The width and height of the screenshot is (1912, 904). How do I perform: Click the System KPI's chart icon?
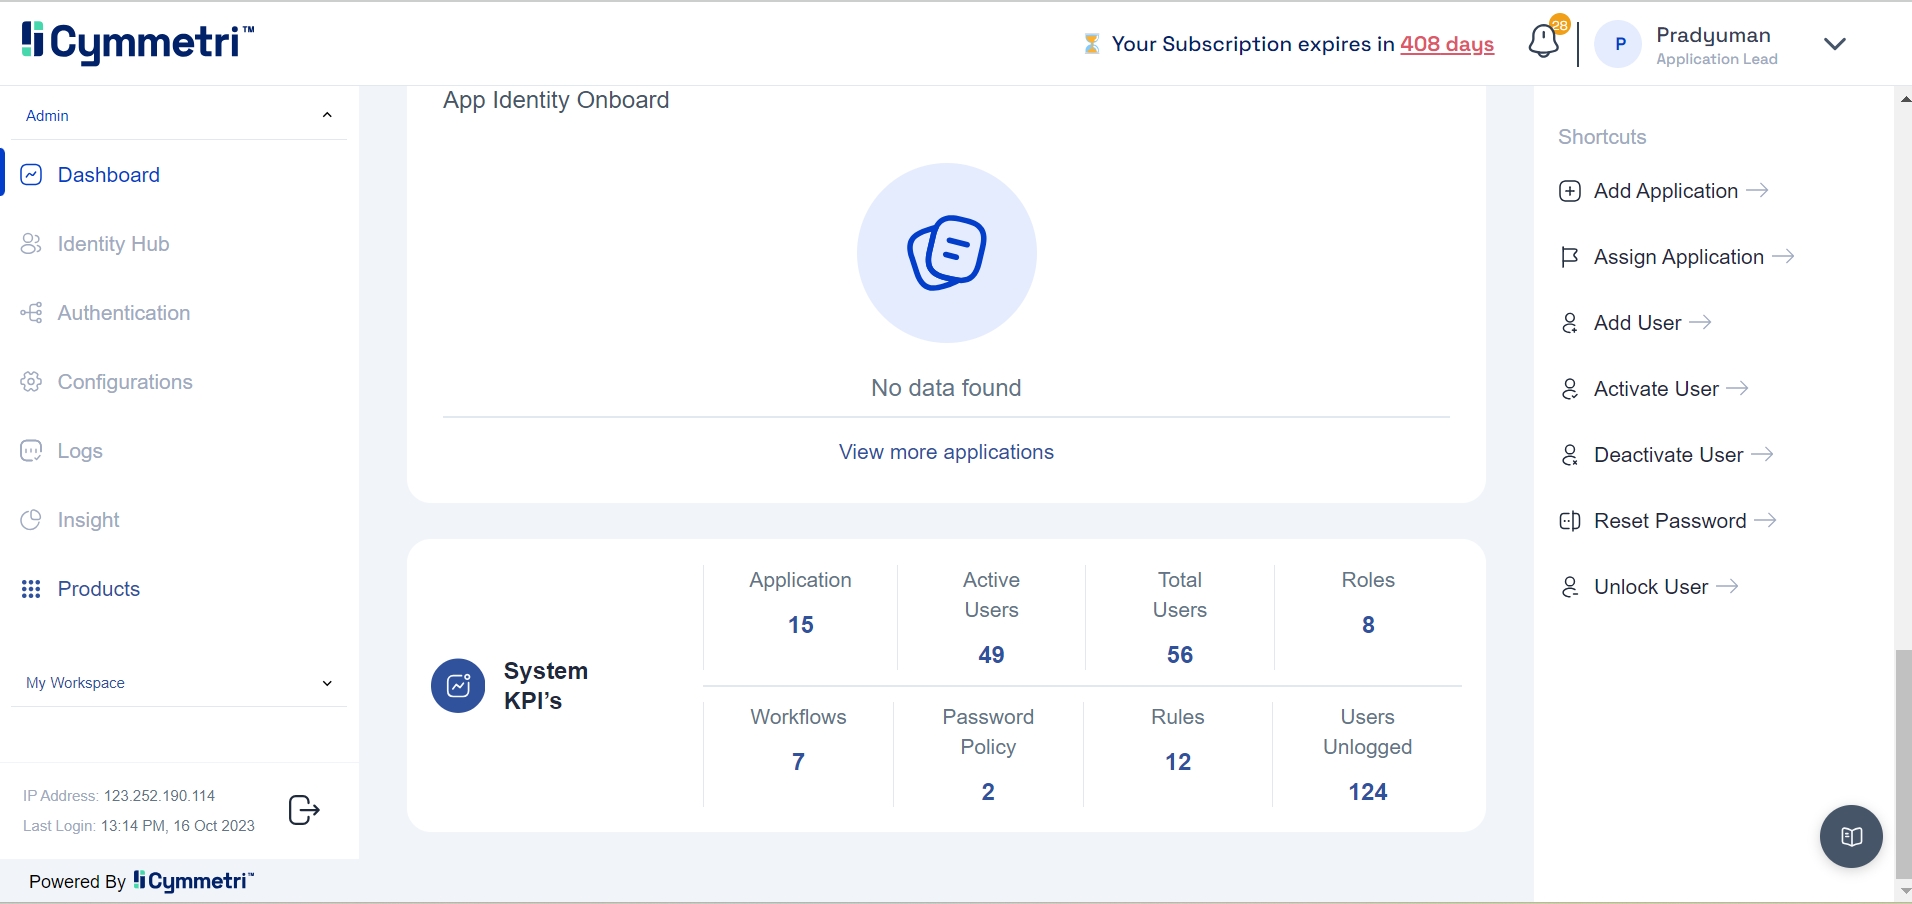(x=458, y=686)
